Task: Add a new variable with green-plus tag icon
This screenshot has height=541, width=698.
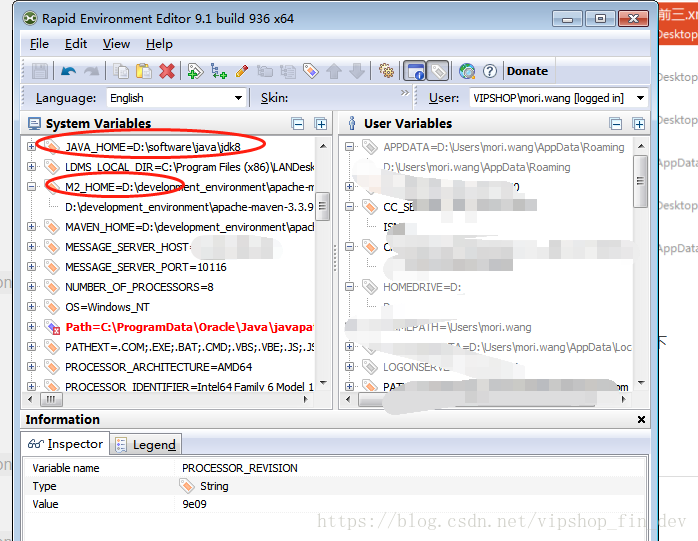Action: tap(195, 71)
